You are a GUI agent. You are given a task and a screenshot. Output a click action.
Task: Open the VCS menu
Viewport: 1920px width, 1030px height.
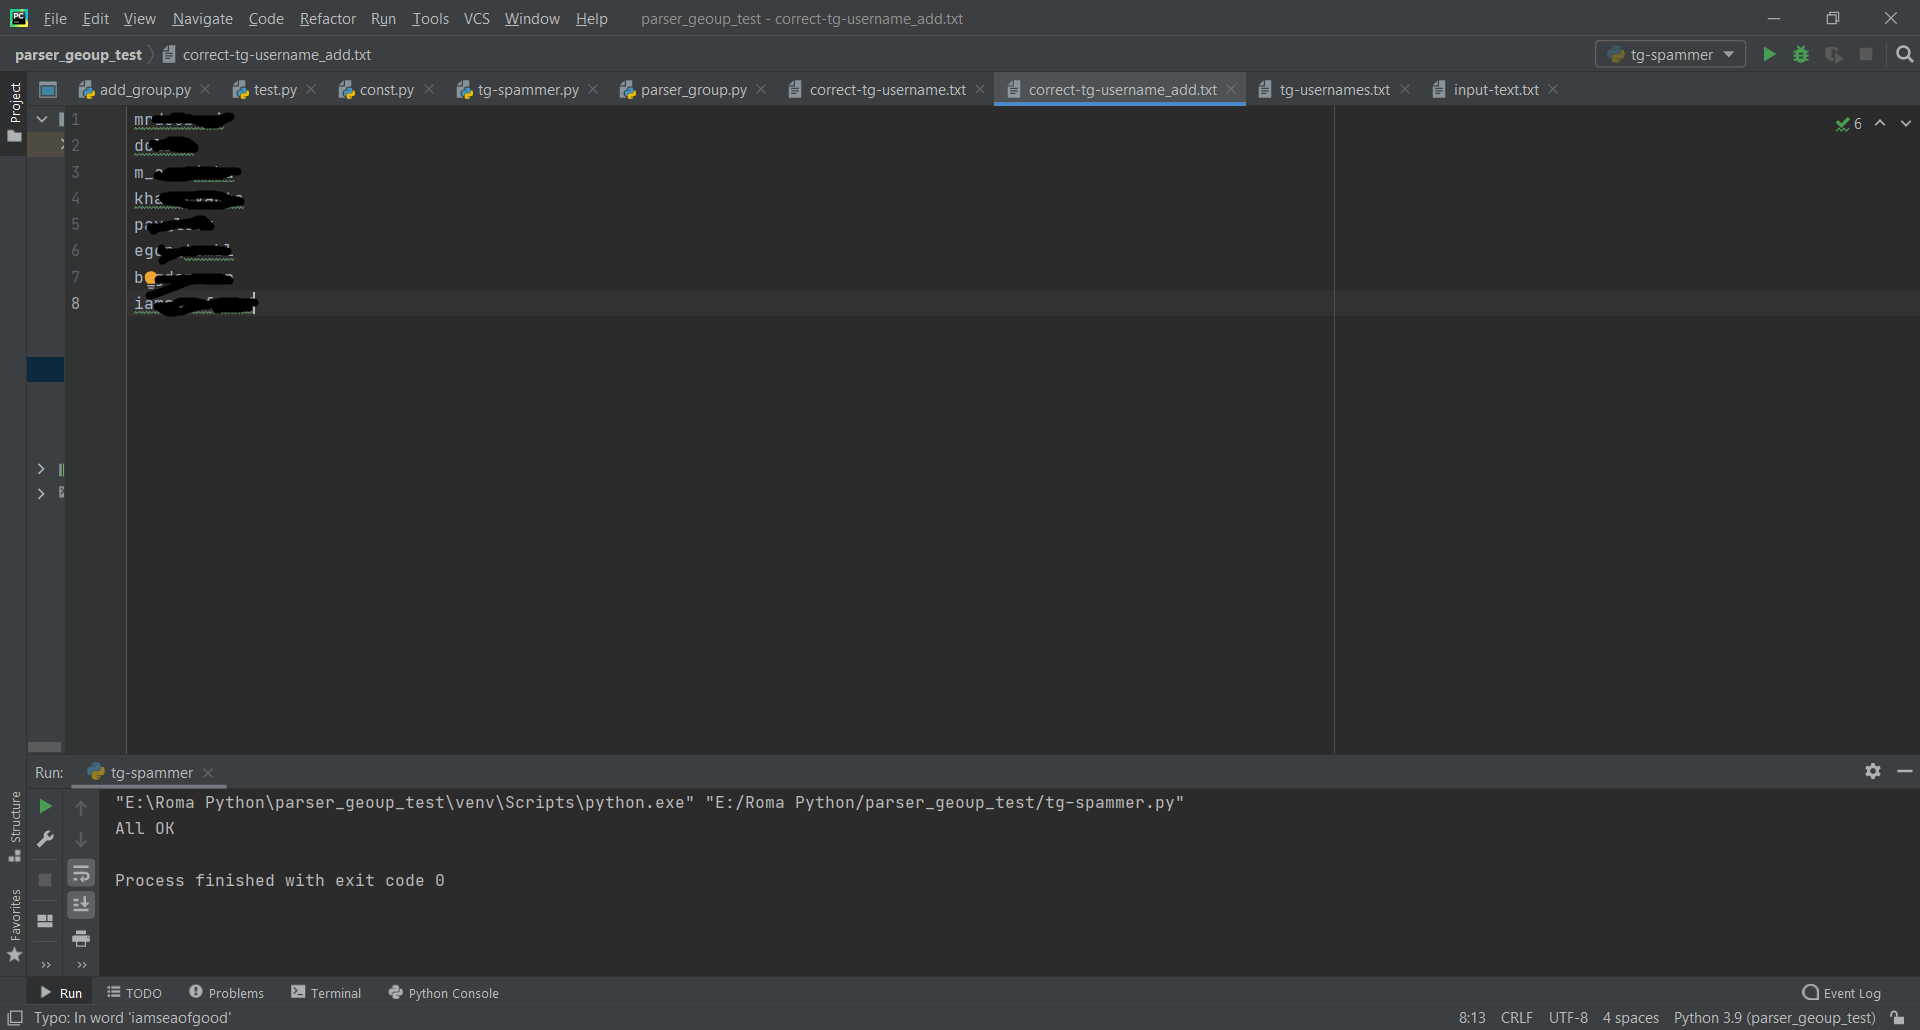(x=476, y=18)
